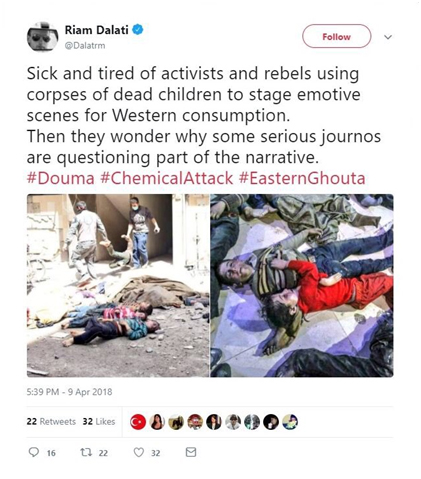Open the last liker avatar in row
Screen dimensions: 421x479
(x=290, y=422)
